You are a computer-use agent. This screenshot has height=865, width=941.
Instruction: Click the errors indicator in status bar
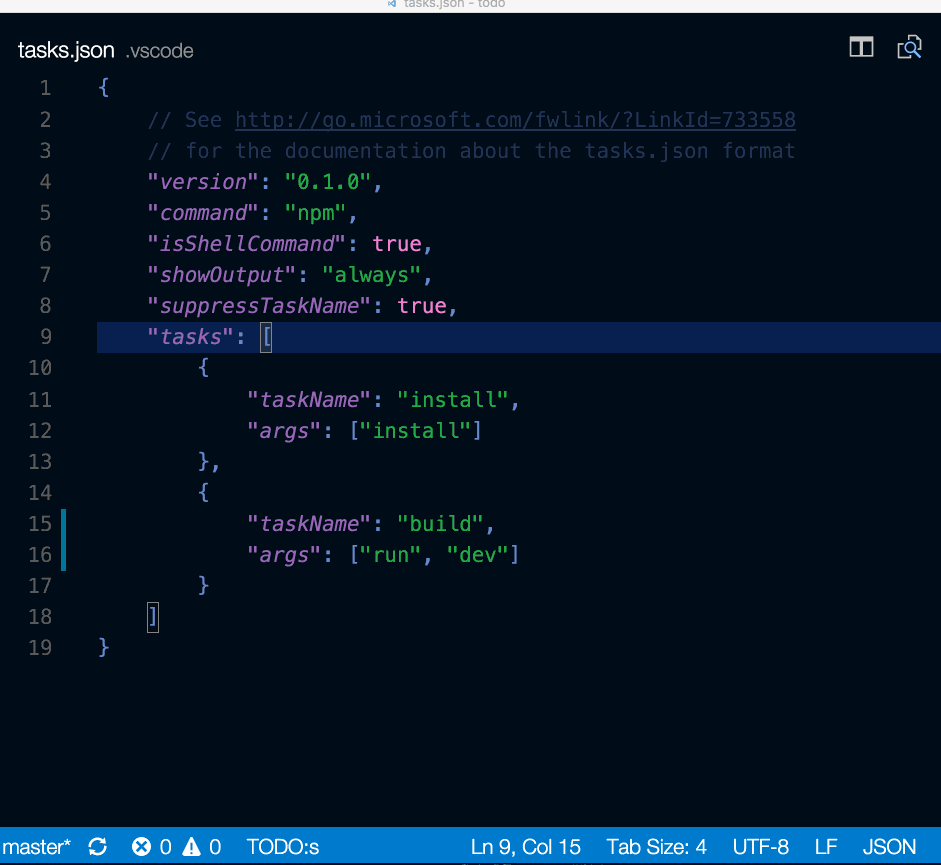[152, 847]
